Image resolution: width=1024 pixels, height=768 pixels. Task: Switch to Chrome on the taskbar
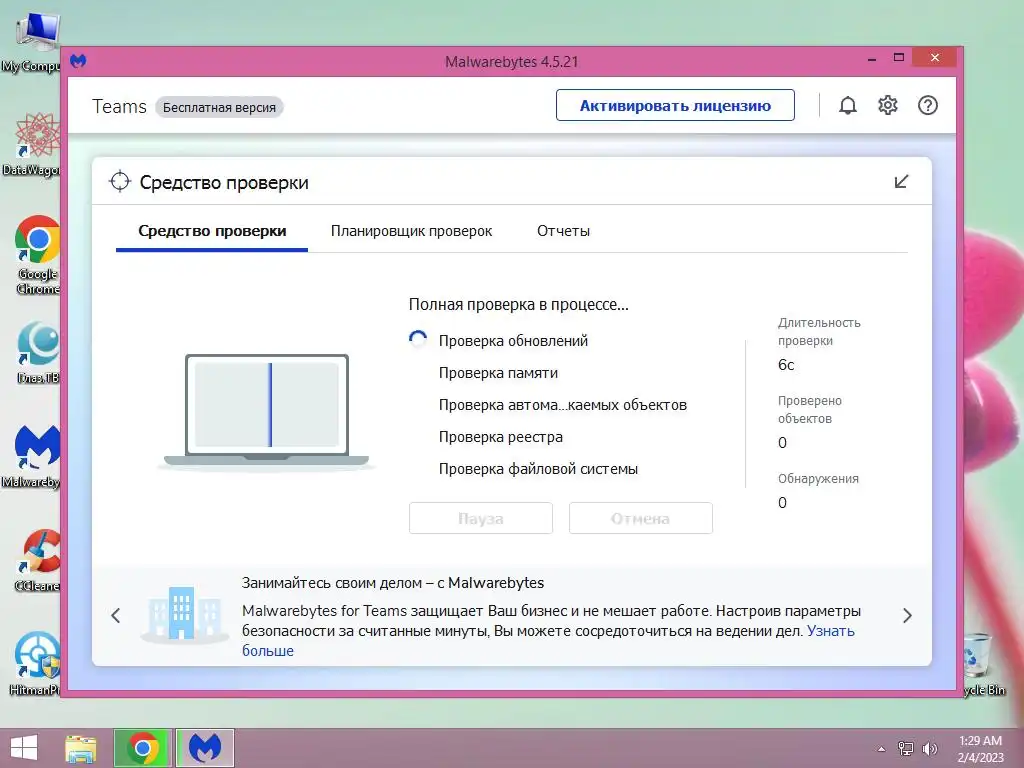[x=143, y=748]
